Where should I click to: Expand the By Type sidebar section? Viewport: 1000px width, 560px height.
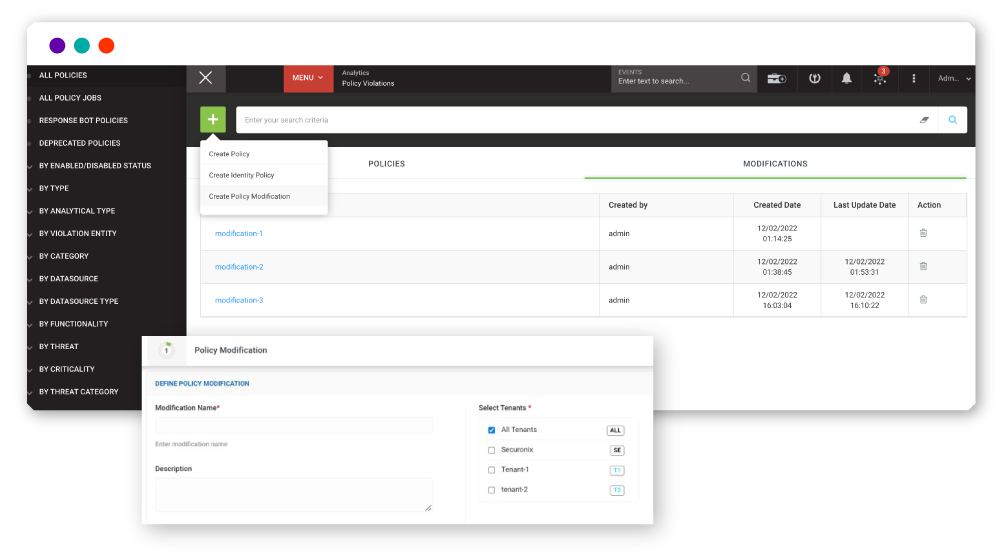pyautogui.click(x=54, y=188)
